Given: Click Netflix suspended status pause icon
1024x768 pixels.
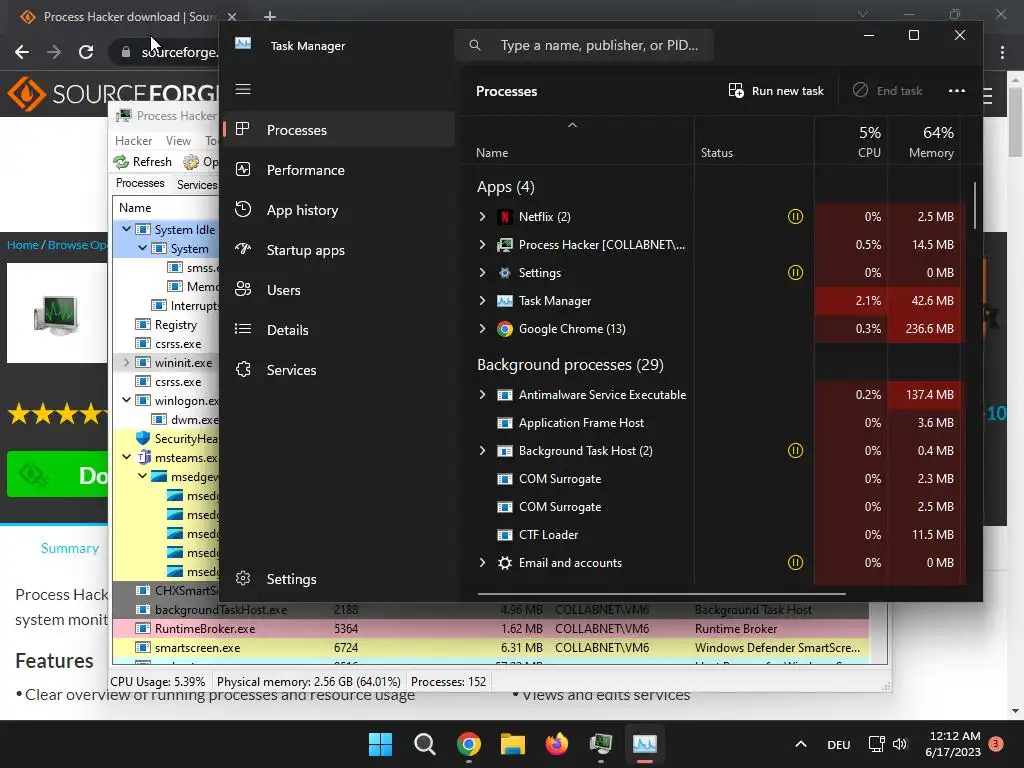Looking at the screenshot, I should point(795,216).
